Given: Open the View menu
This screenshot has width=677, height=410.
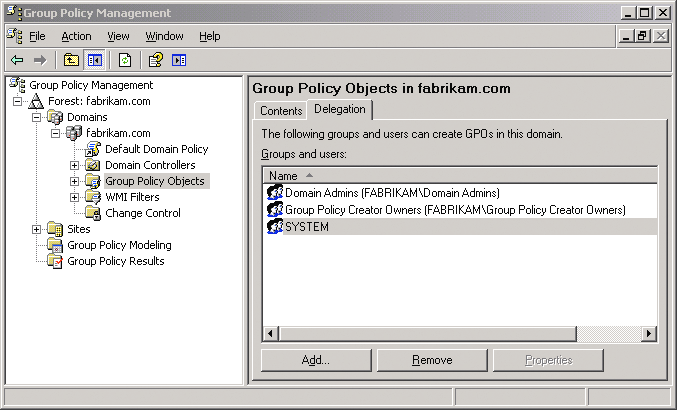Looking at the screenshot, I should click(118, 36).
